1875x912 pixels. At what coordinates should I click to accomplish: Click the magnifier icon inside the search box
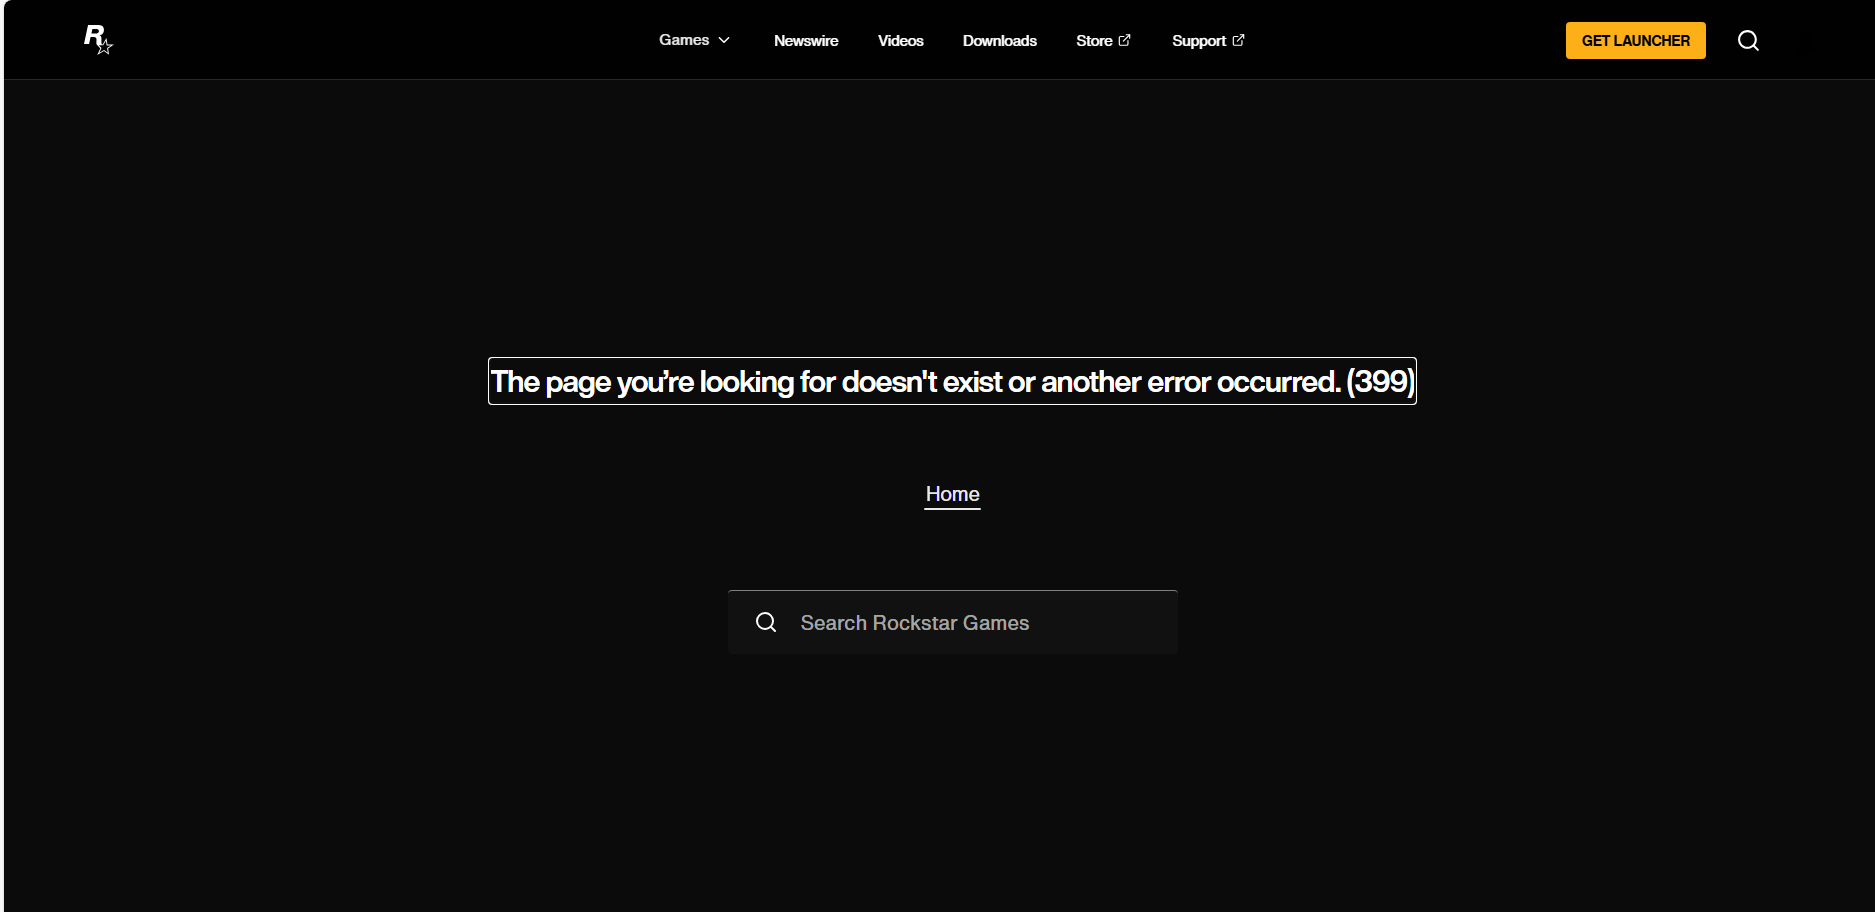(766, 623)
